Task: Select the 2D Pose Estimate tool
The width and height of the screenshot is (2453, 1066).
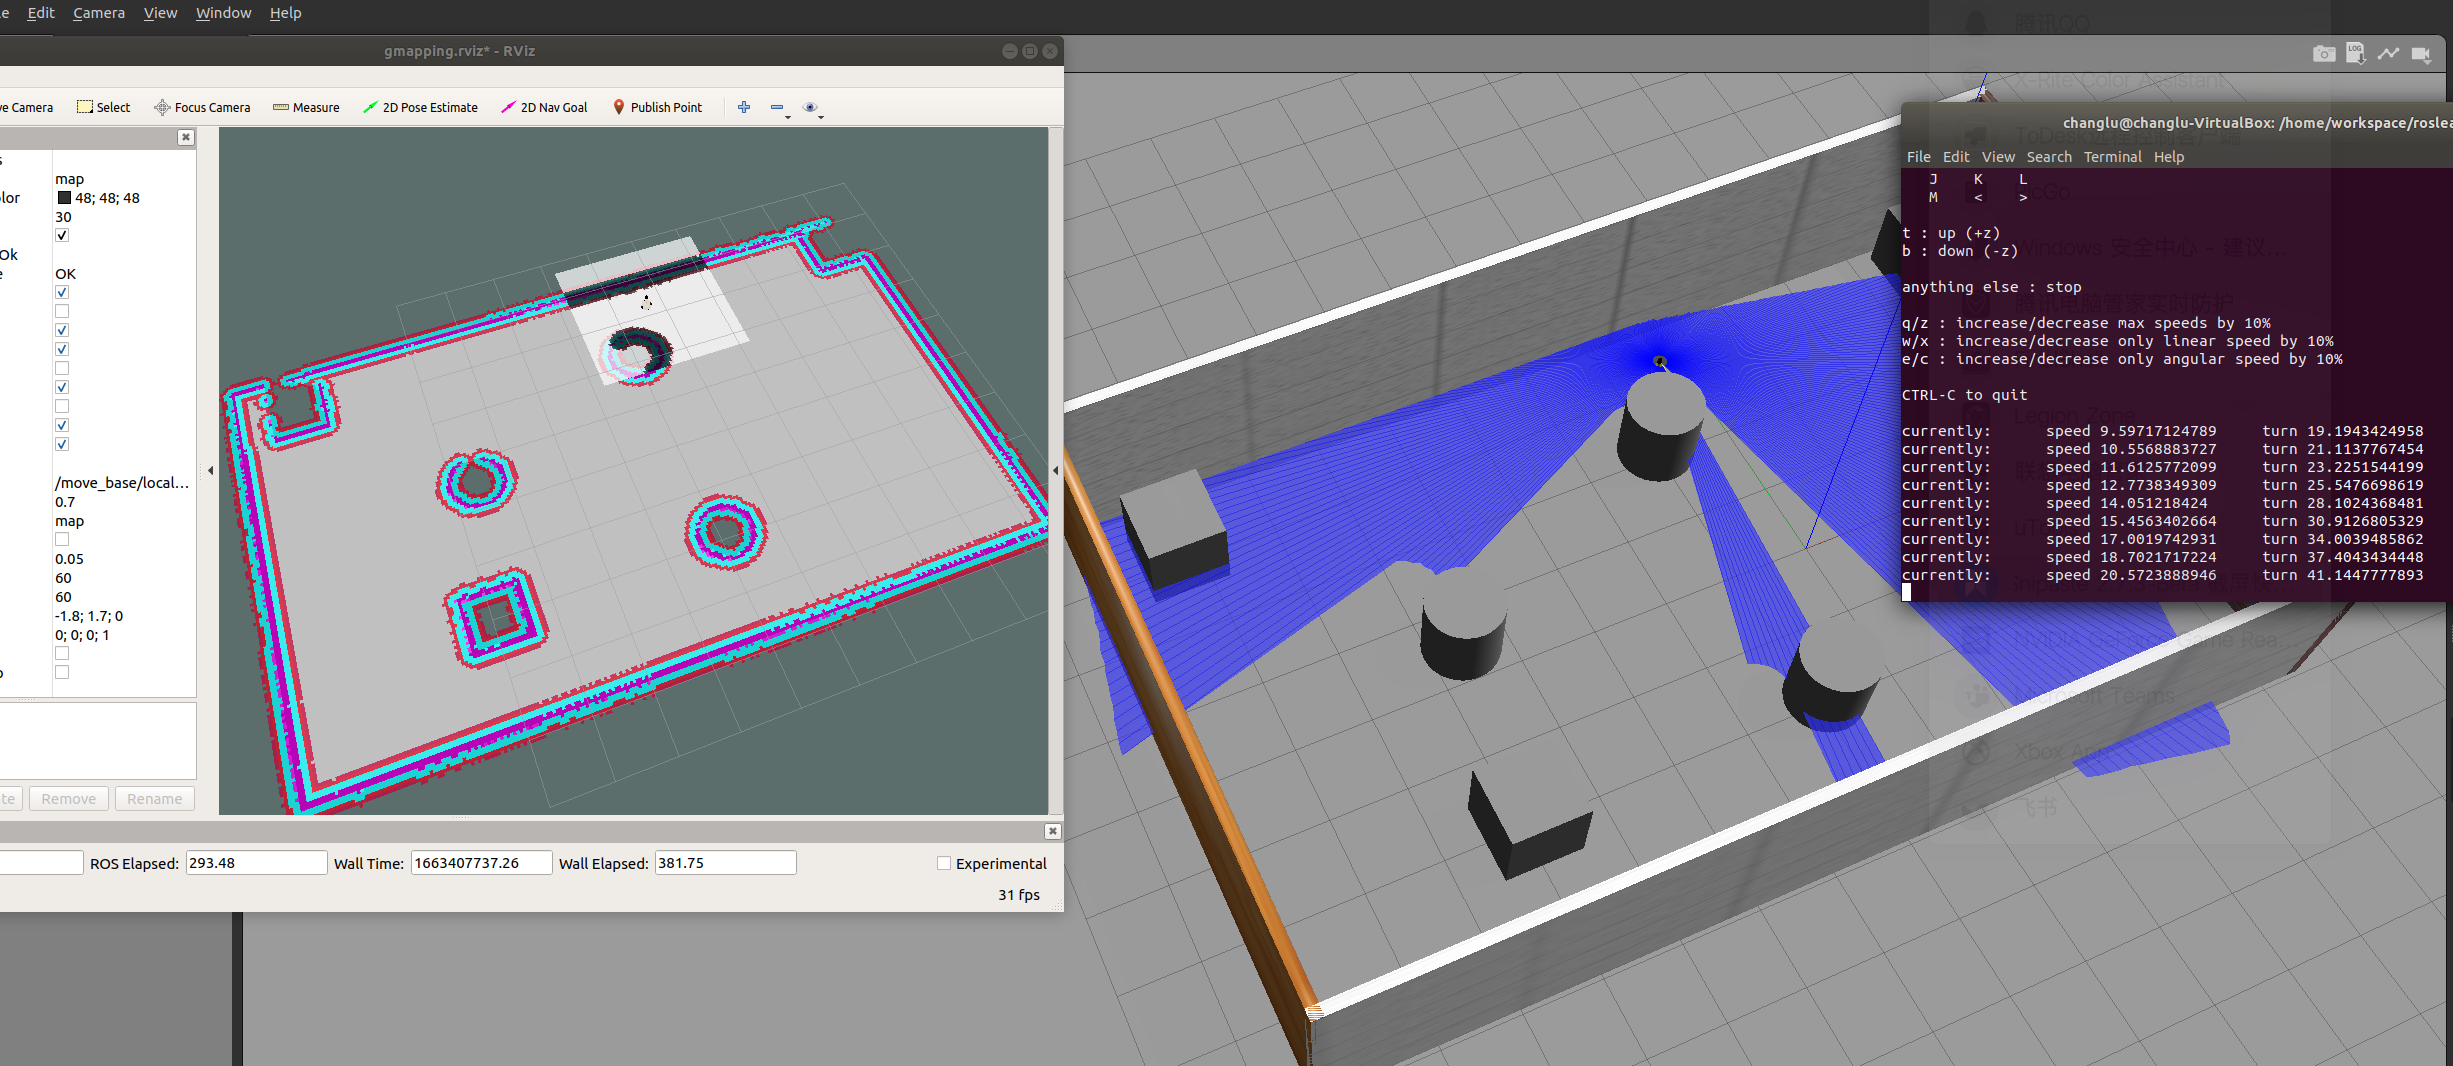Action: click(x=420, y=107)
